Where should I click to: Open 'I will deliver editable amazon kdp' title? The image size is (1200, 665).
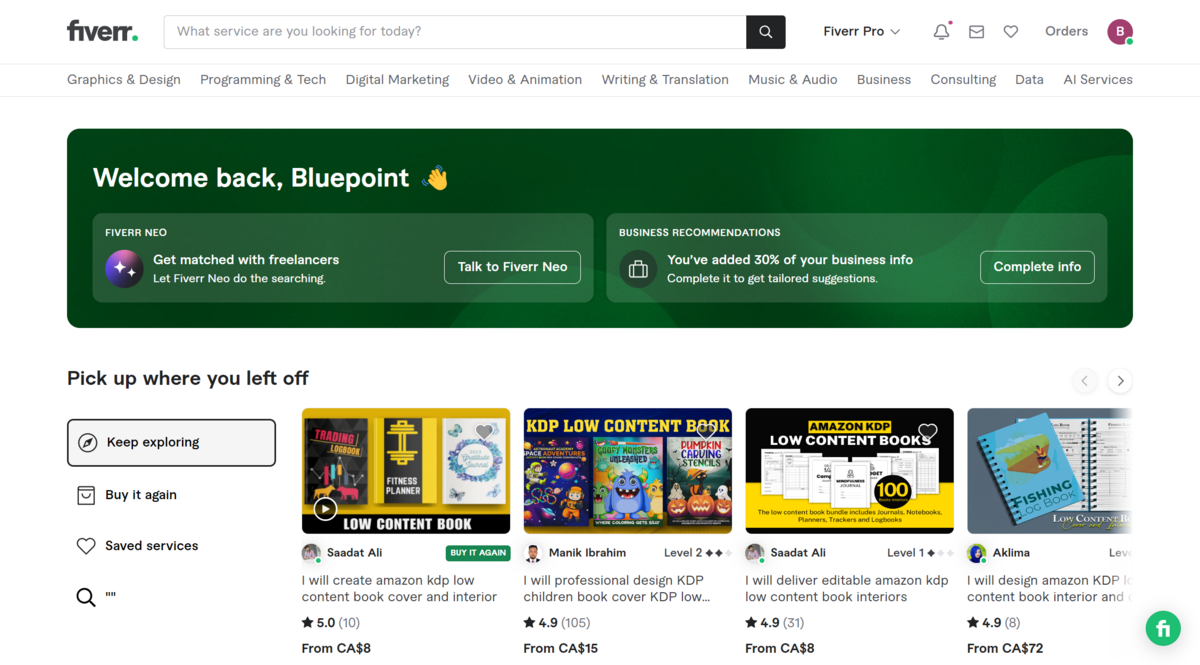click(847, 589)
